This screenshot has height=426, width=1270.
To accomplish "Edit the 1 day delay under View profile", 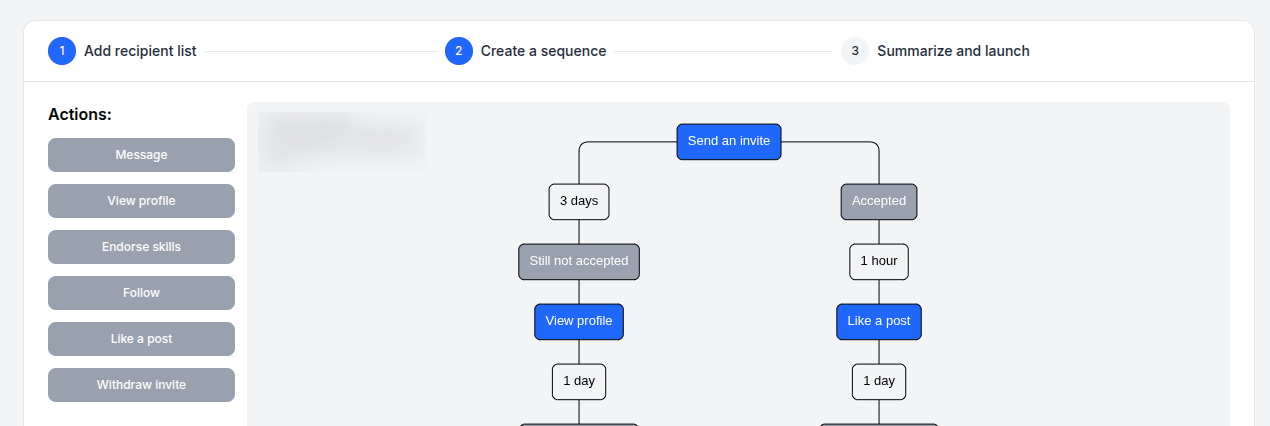I will pos(579,381).
